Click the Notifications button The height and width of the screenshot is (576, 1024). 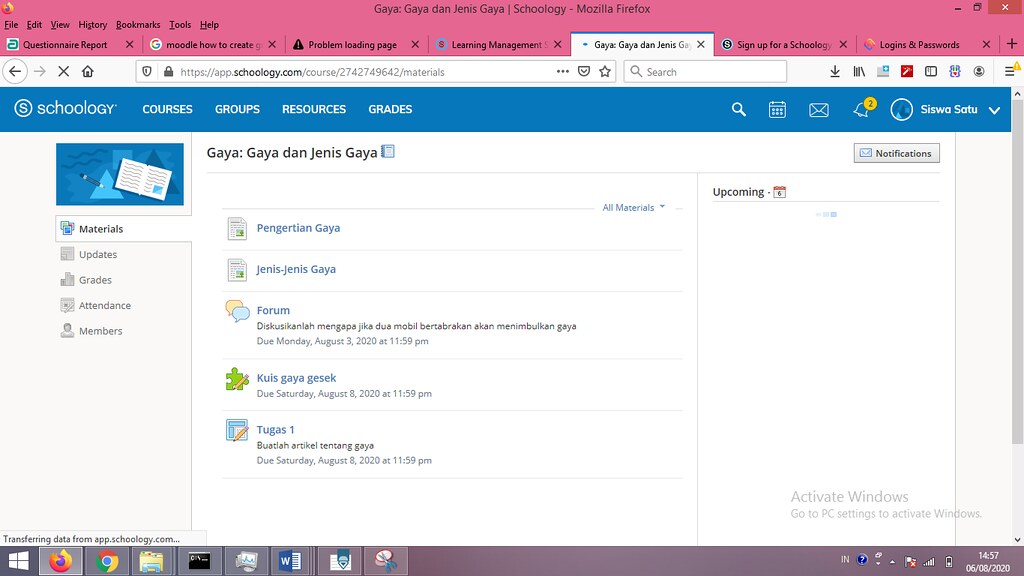click(897, 153)
